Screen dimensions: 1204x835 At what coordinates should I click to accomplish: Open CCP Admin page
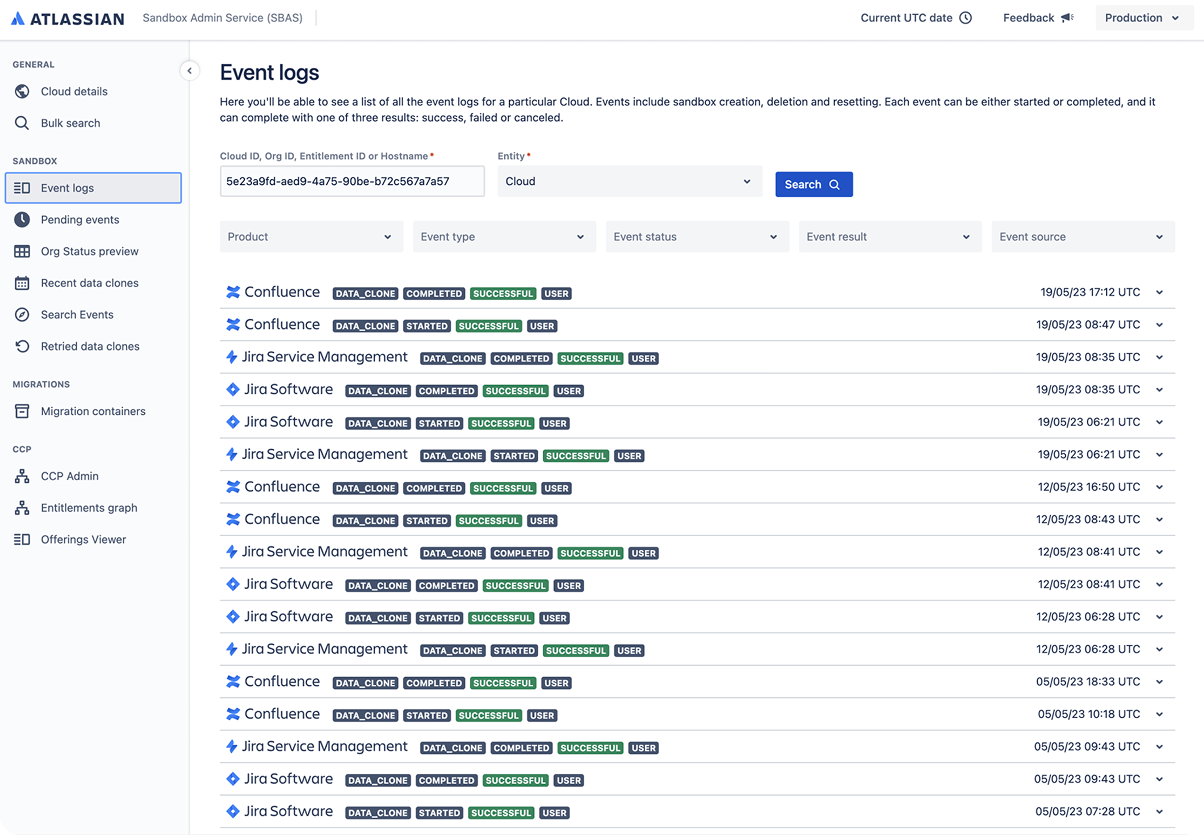click(93, 476)
